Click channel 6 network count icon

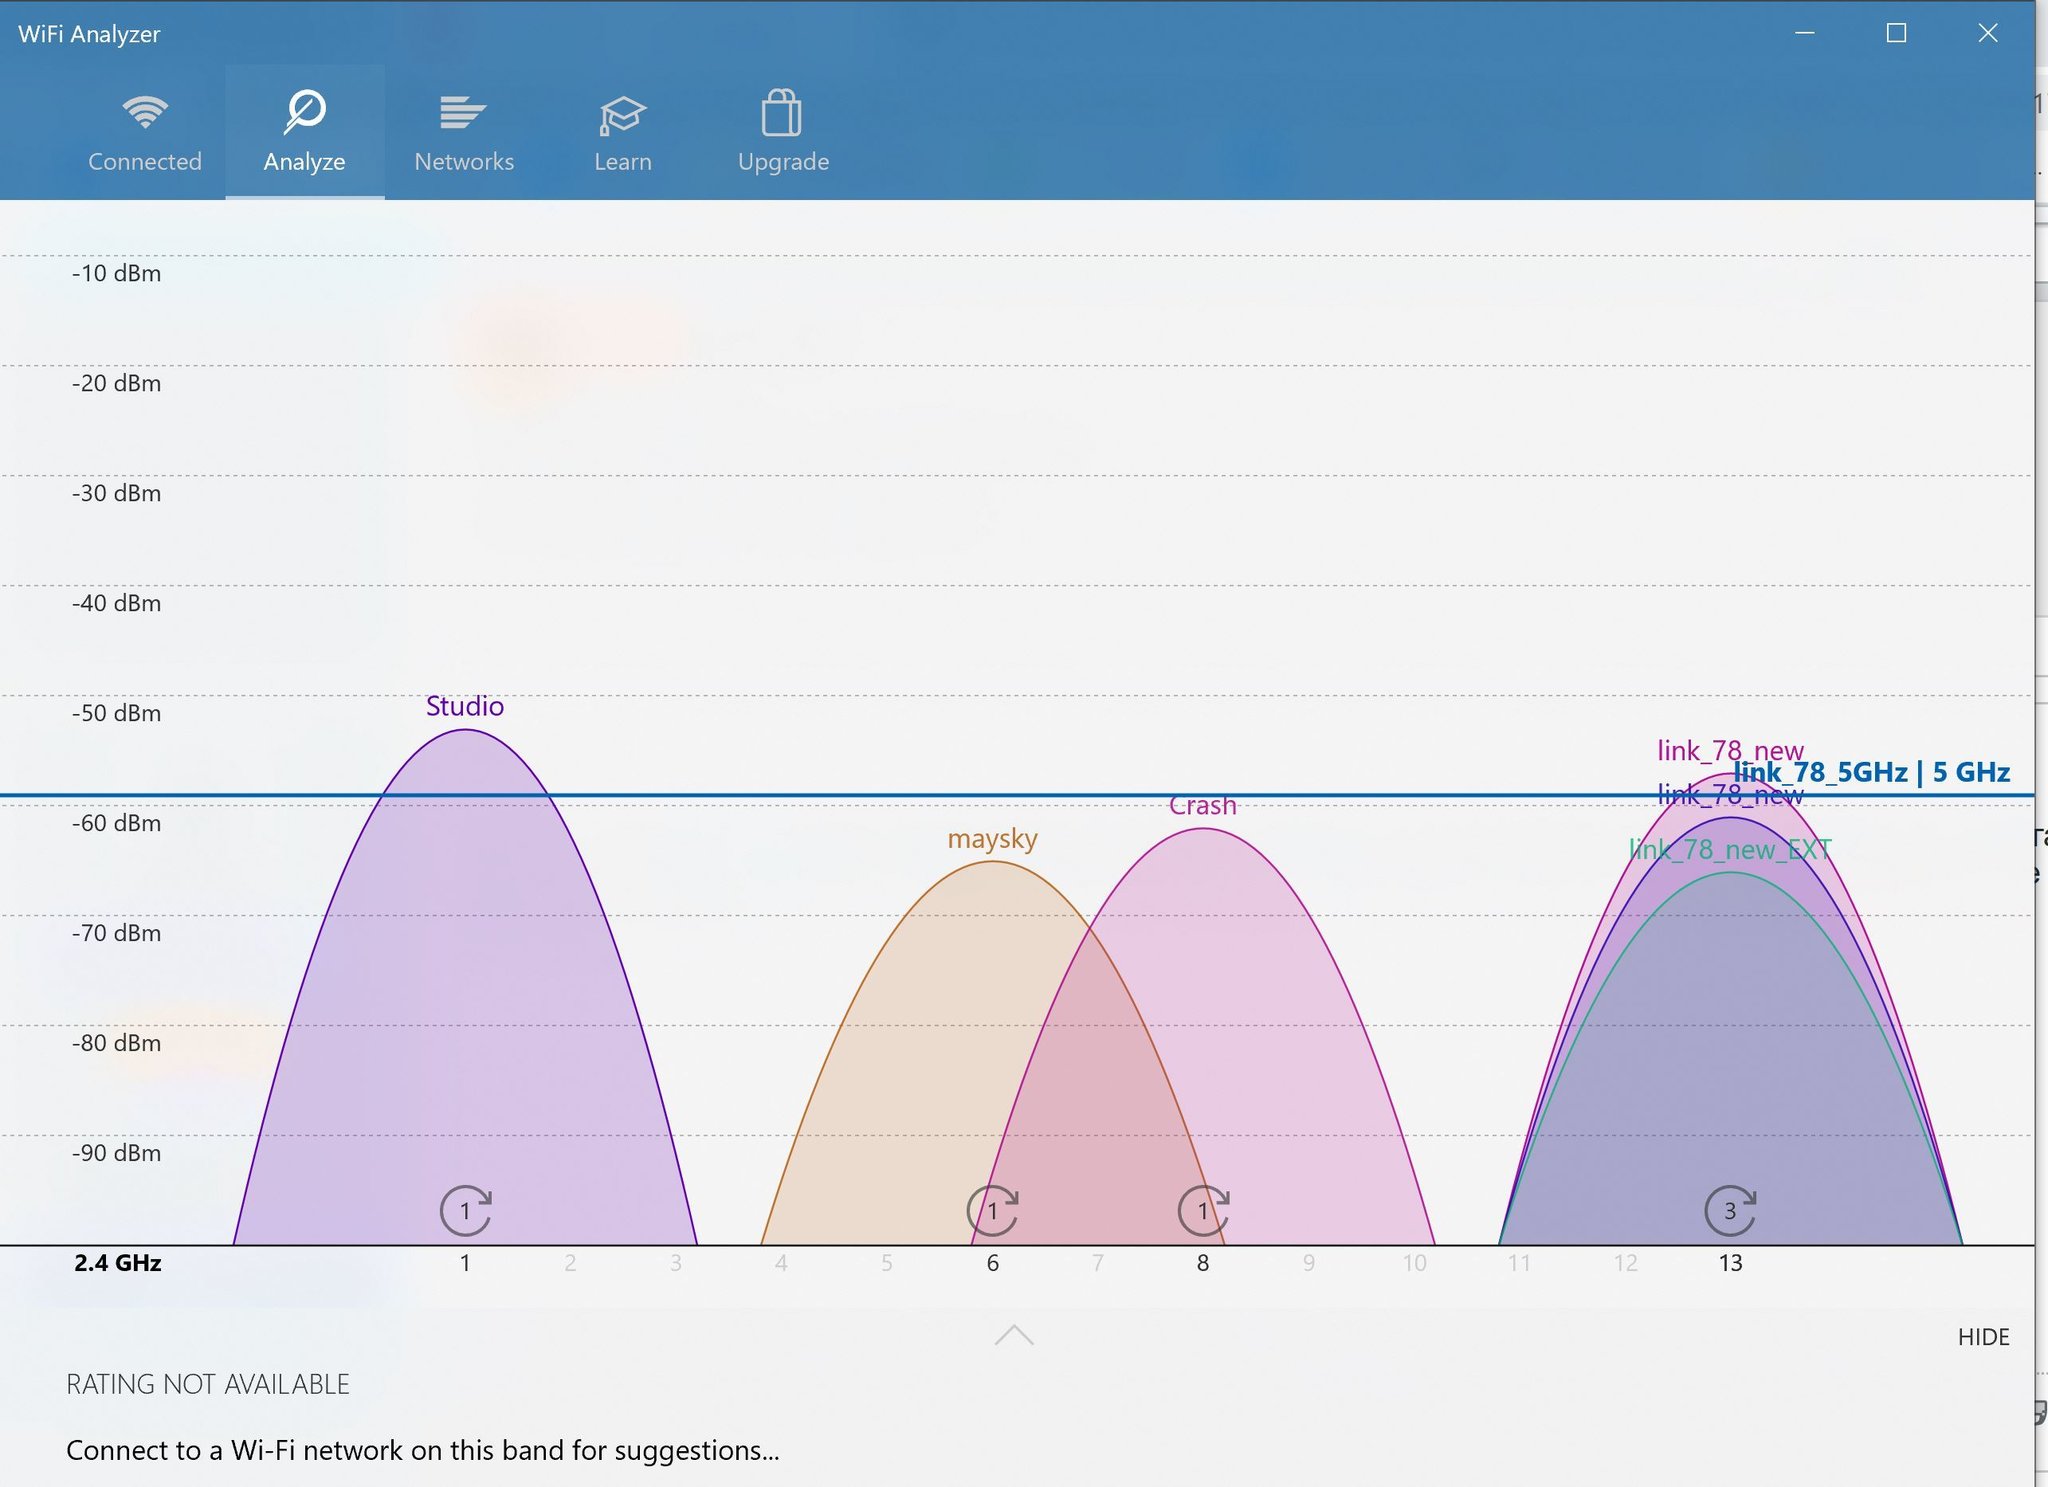tap(992, 1211)
